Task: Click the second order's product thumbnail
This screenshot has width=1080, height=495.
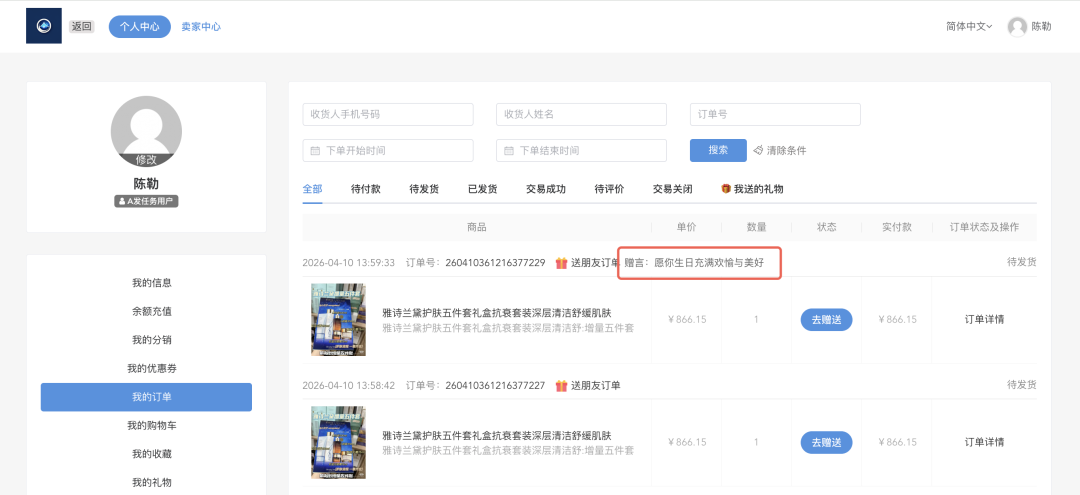Action: coord(338,442)
